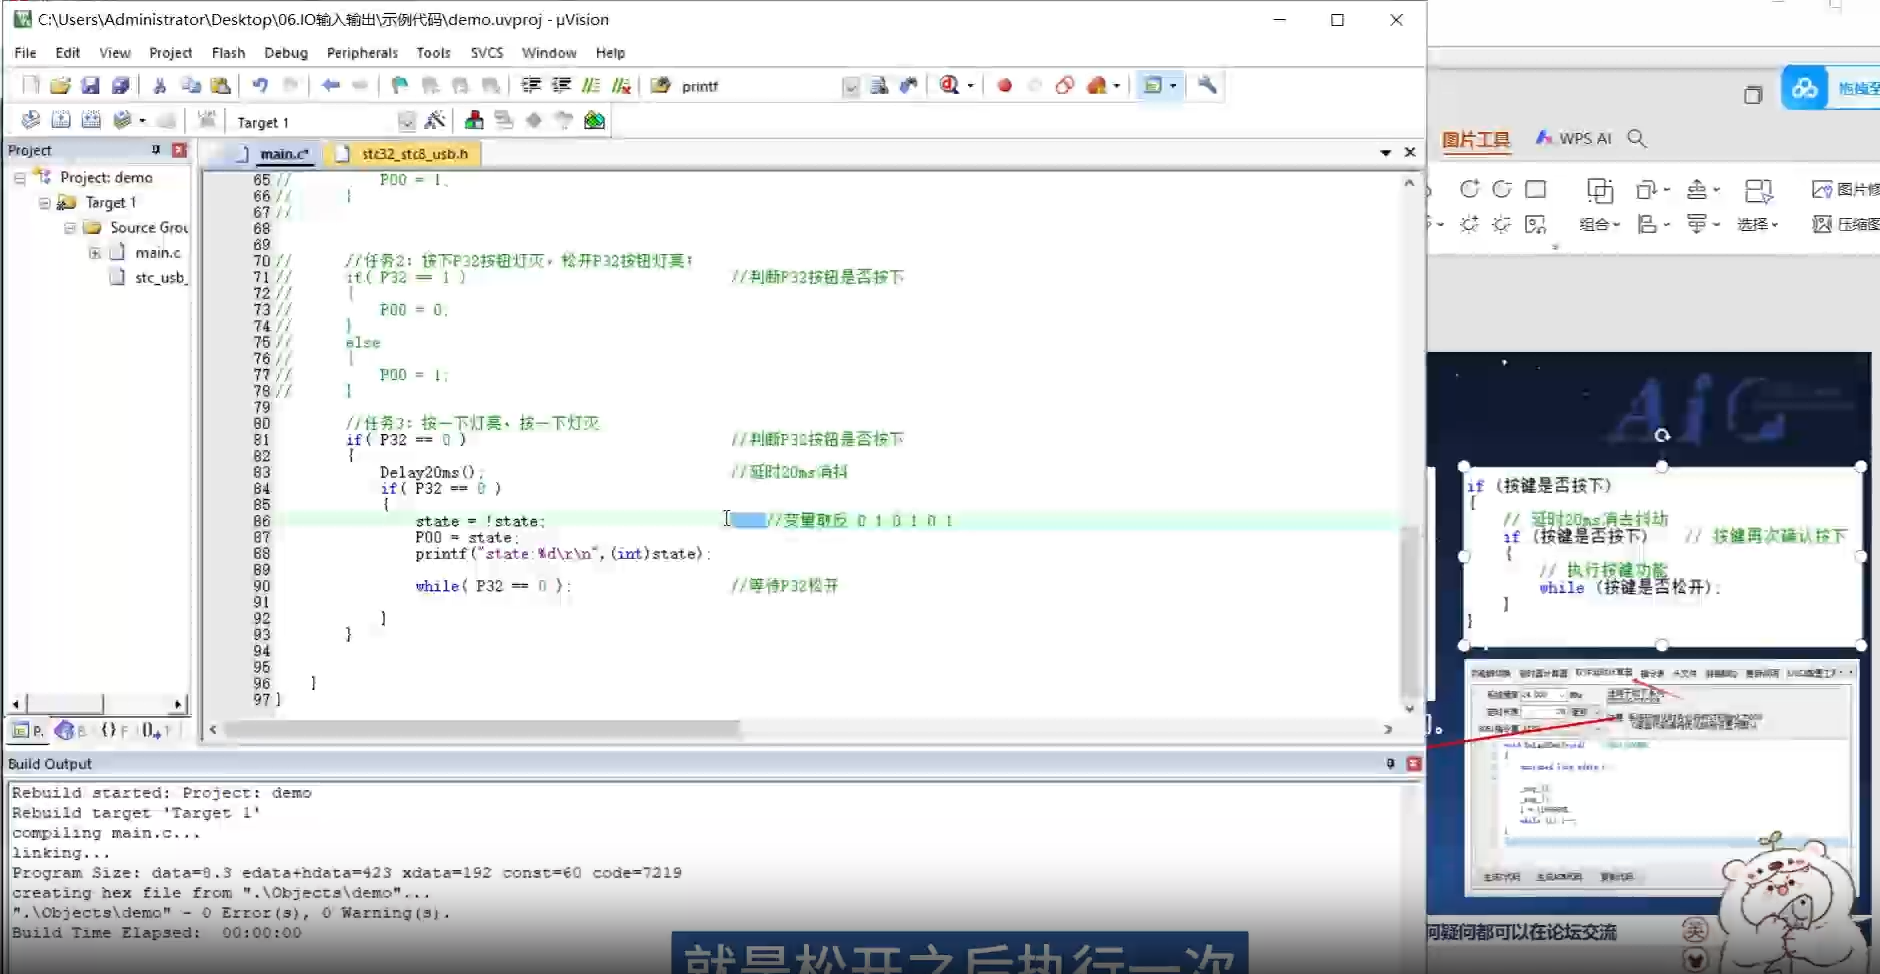Switch to the stc32_stc8_usb.h editor tab
The image size is (1880, 974).
point(404,154)
